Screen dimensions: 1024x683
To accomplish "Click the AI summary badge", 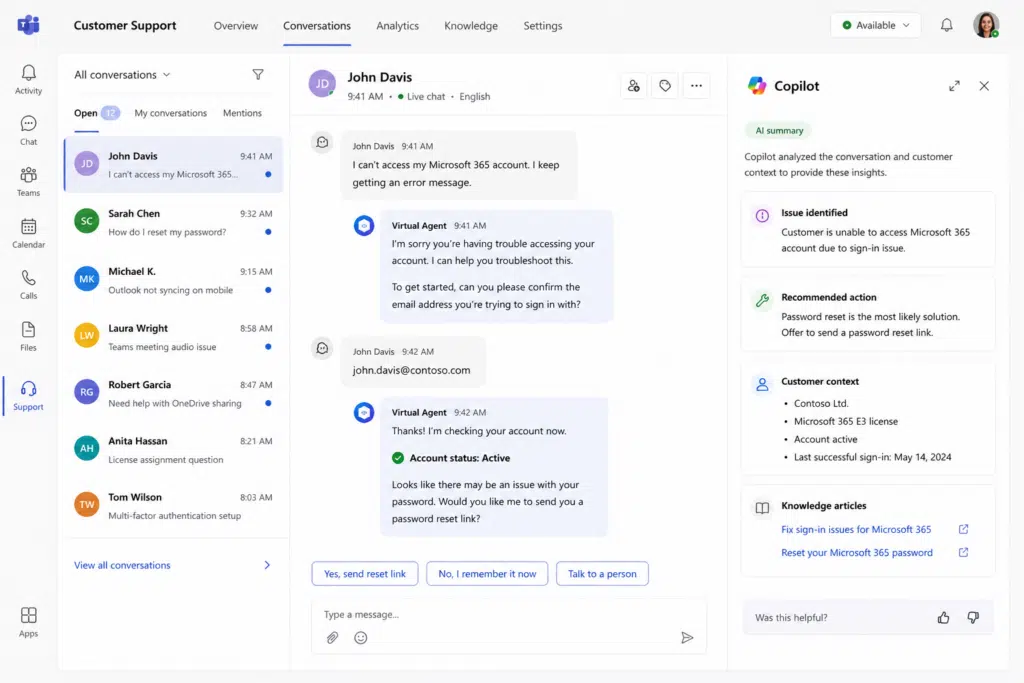I will pyautogui.click(x=779, y=130).
